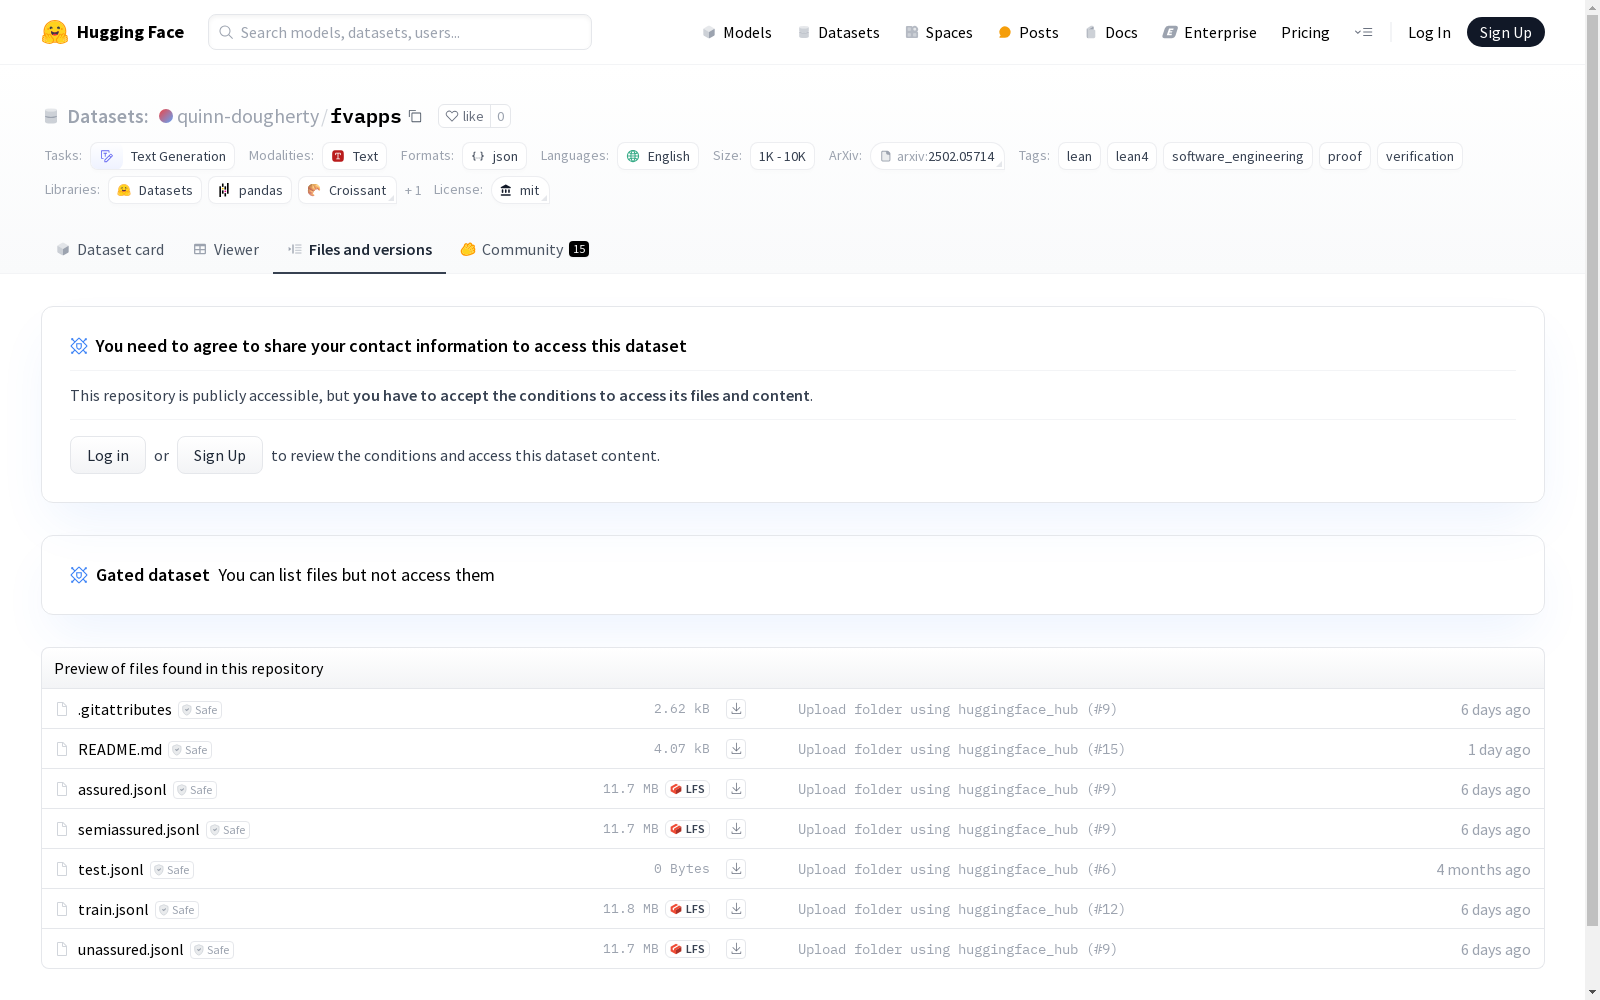The width and height of the screenshot is (1600, 1000).
Task: Click the search models input field
Action: (400, 32)
